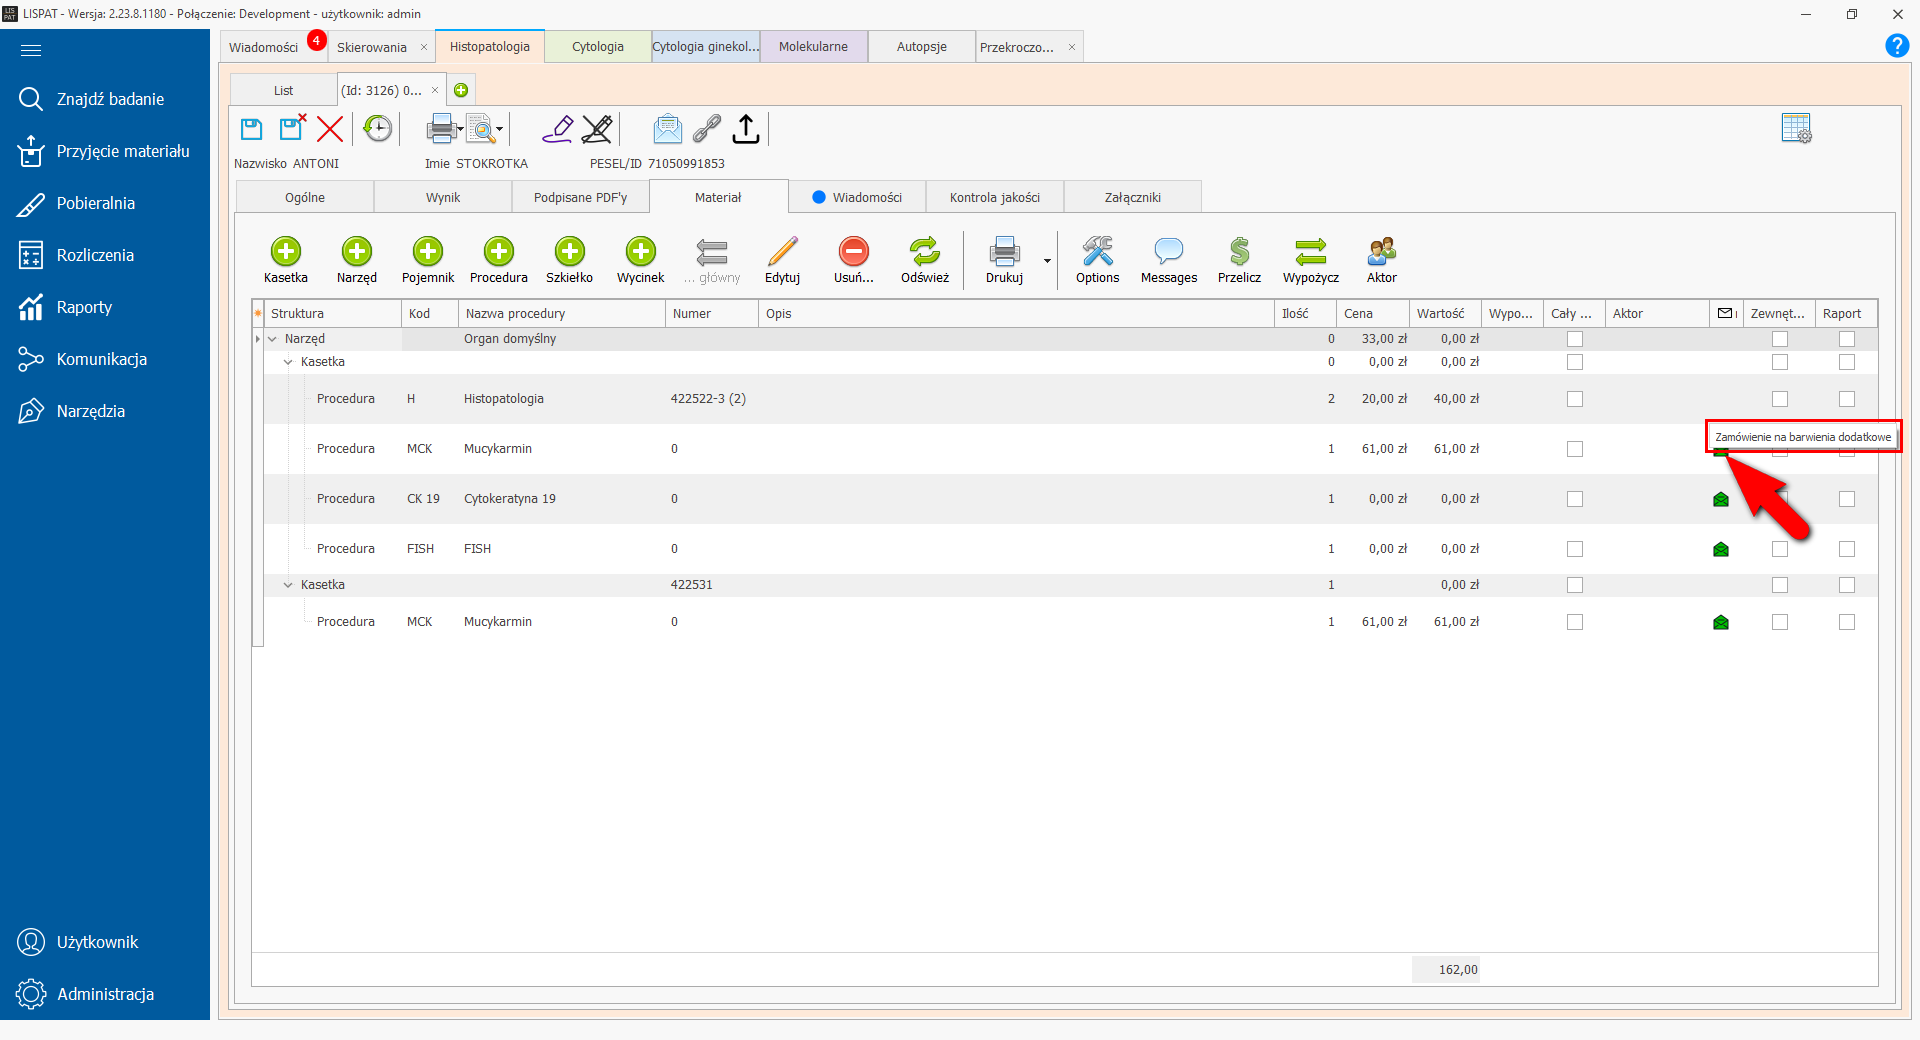Collapse the Narzęd tree node
This screenshot has width=1920, height=1040.
tap(272, 339)
